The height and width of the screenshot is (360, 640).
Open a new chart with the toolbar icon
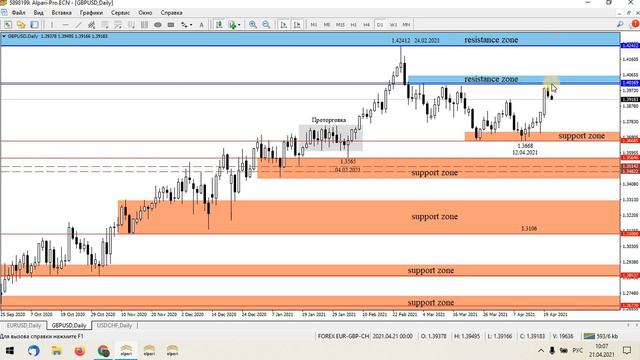pos(8,25)
